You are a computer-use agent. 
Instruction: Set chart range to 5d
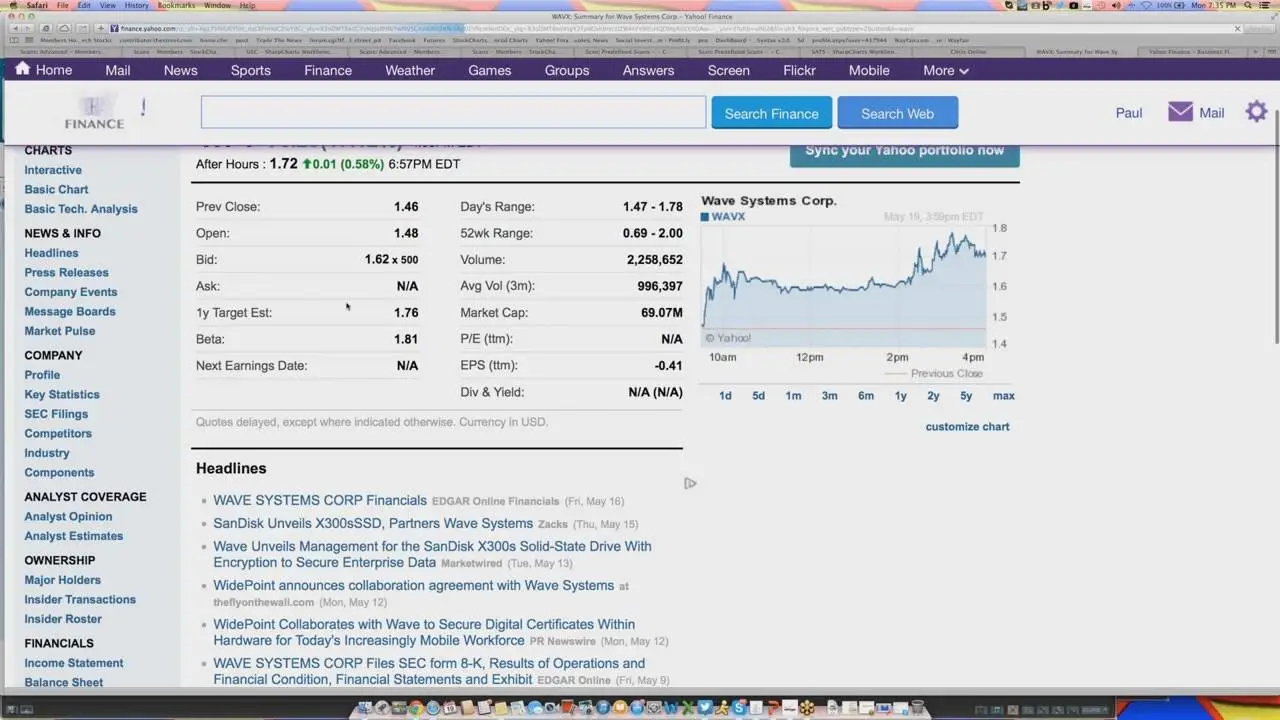(758, 396)
